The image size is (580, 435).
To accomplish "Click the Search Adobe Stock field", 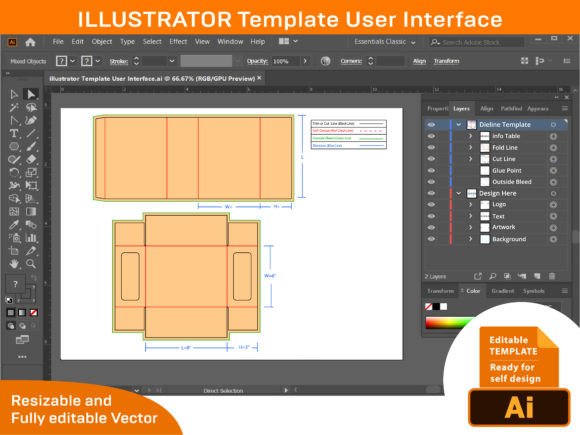I will click(476, 43).
